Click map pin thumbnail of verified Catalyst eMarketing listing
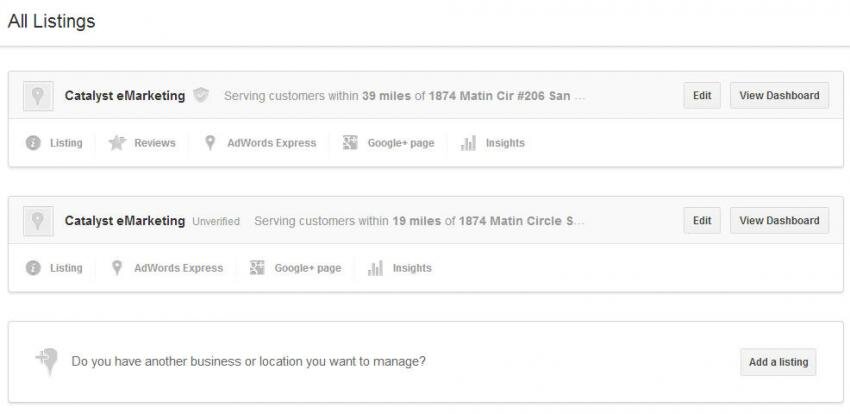Viewport: 850px width, 414px height. click(38, 96)
